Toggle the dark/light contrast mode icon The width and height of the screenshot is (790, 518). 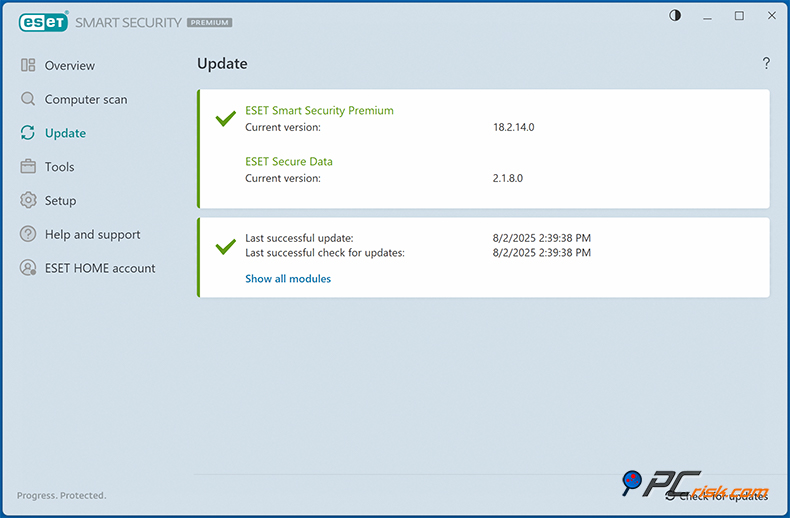pyautogui.click(x=675, y=16)
